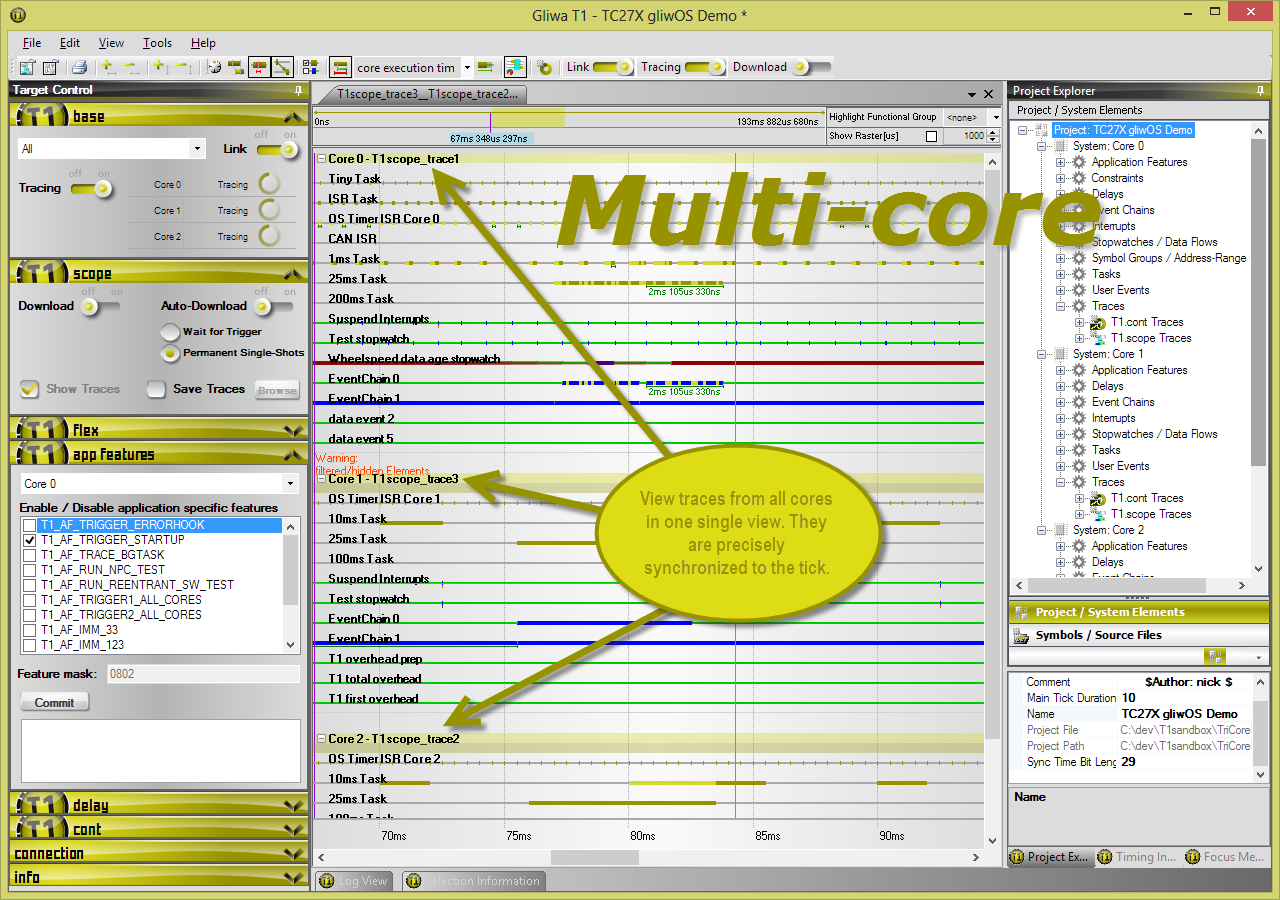
Task: Expand Application Features under Core 0
Action: point(1061,162)
